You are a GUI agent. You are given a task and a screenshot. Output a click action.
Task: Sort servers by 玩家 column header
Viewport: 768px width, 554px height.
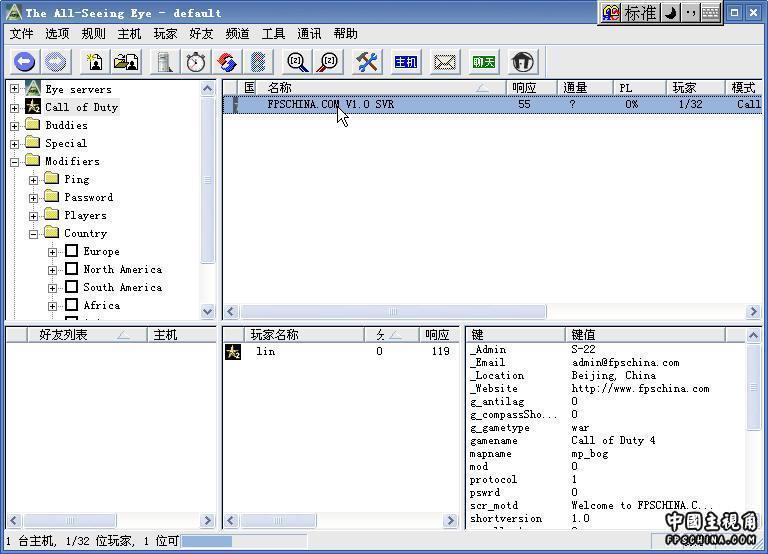[x=695, y=88]
